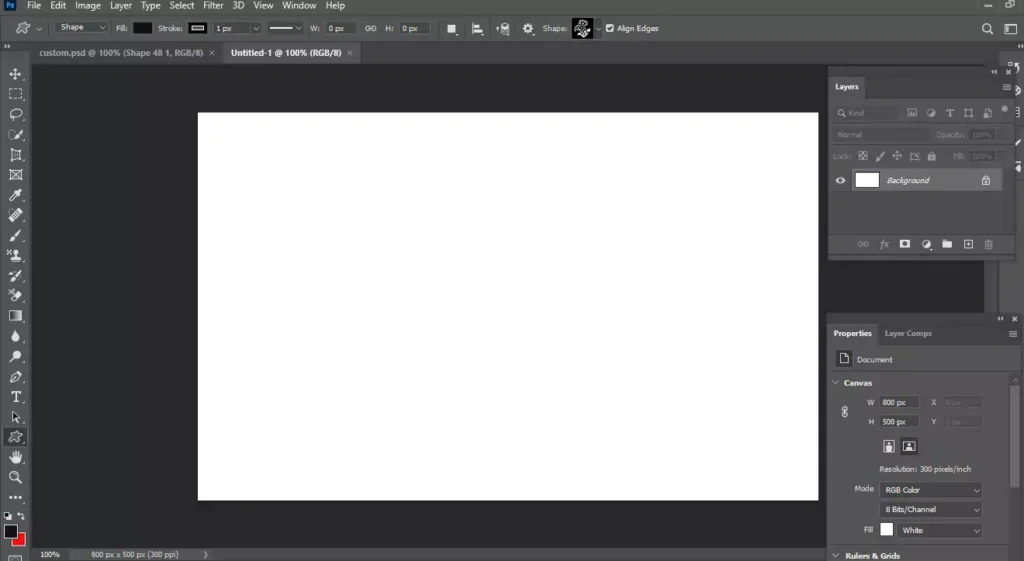Viewport: 1024px width, 561px height.
Task: Select the Eyedropper tool
Action: pos(16,195)
